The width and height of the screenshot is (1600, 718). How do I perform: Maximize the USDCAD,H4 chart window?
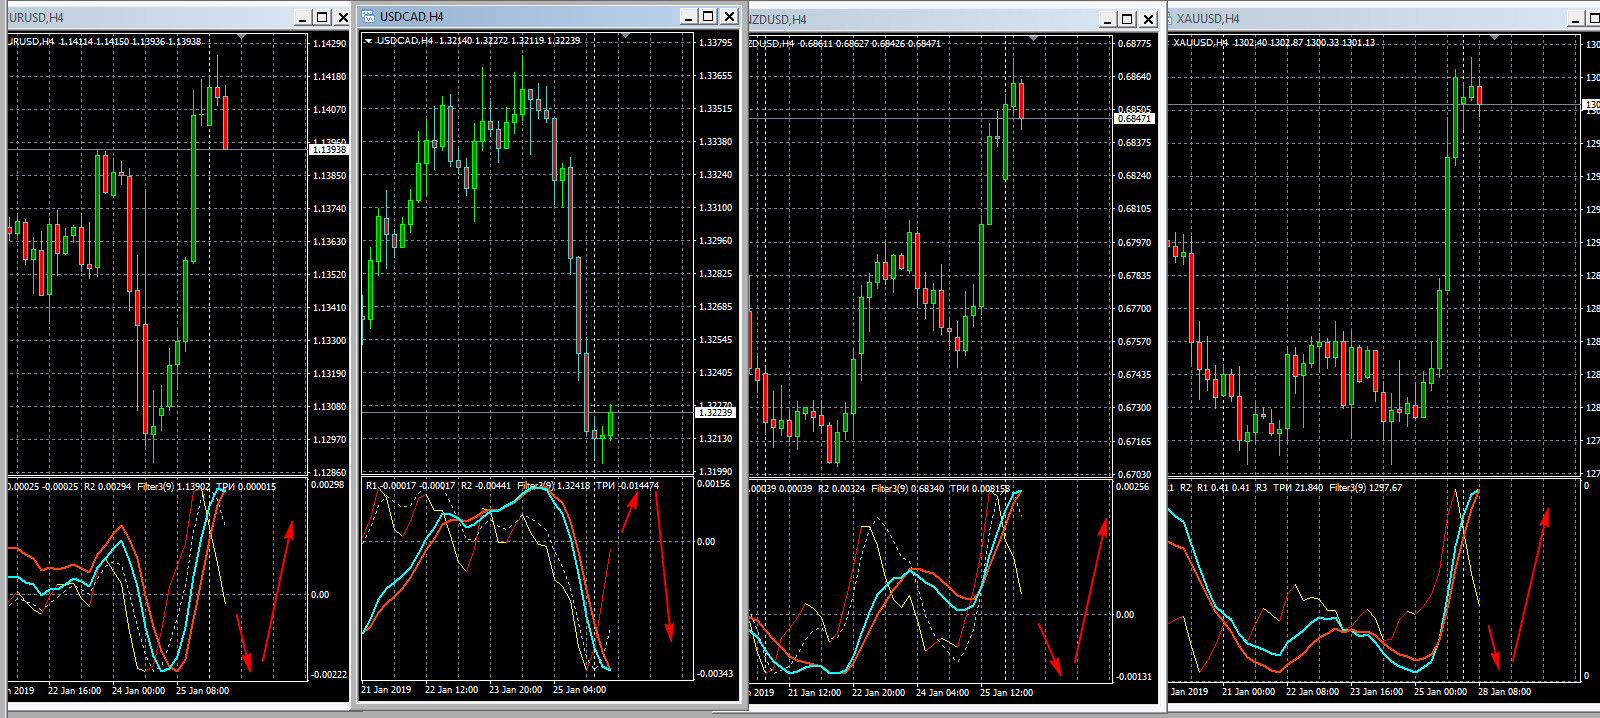(708, 16)
